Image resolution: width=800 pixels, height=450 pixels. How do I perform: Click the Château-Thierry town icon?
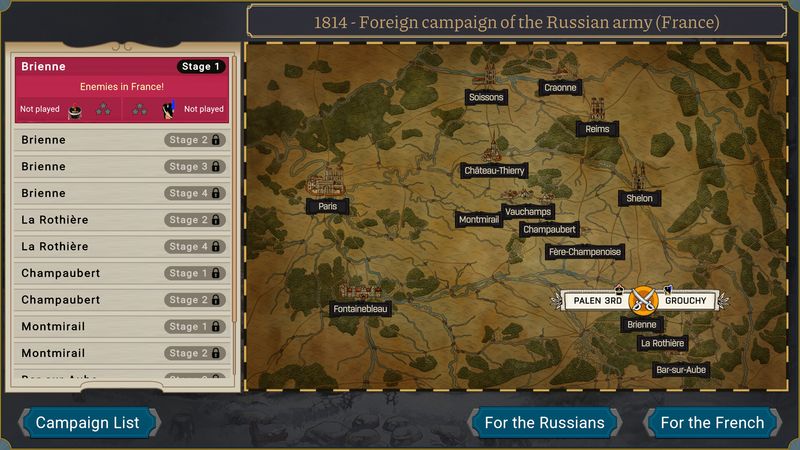coord(490,155)
